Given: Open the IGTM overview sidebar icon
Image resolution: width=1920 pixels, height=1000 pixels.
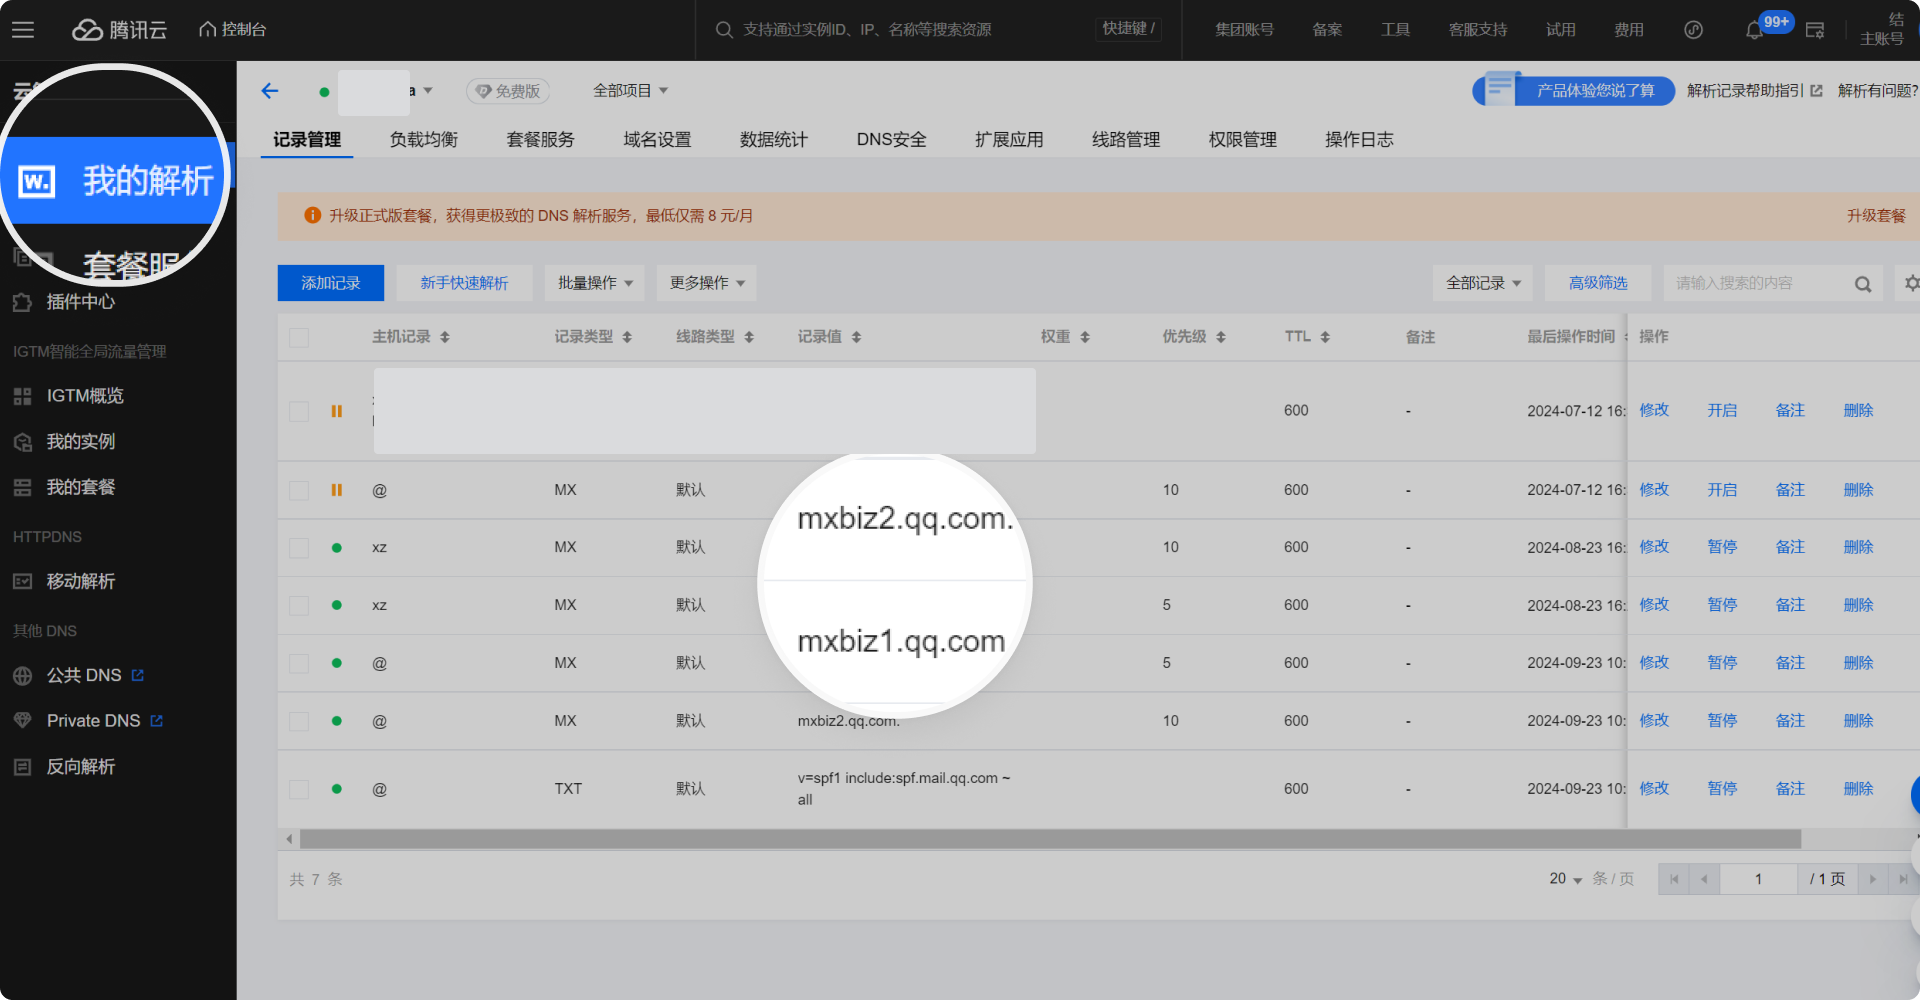Looking at the screenshot, I should coord(23,396).
